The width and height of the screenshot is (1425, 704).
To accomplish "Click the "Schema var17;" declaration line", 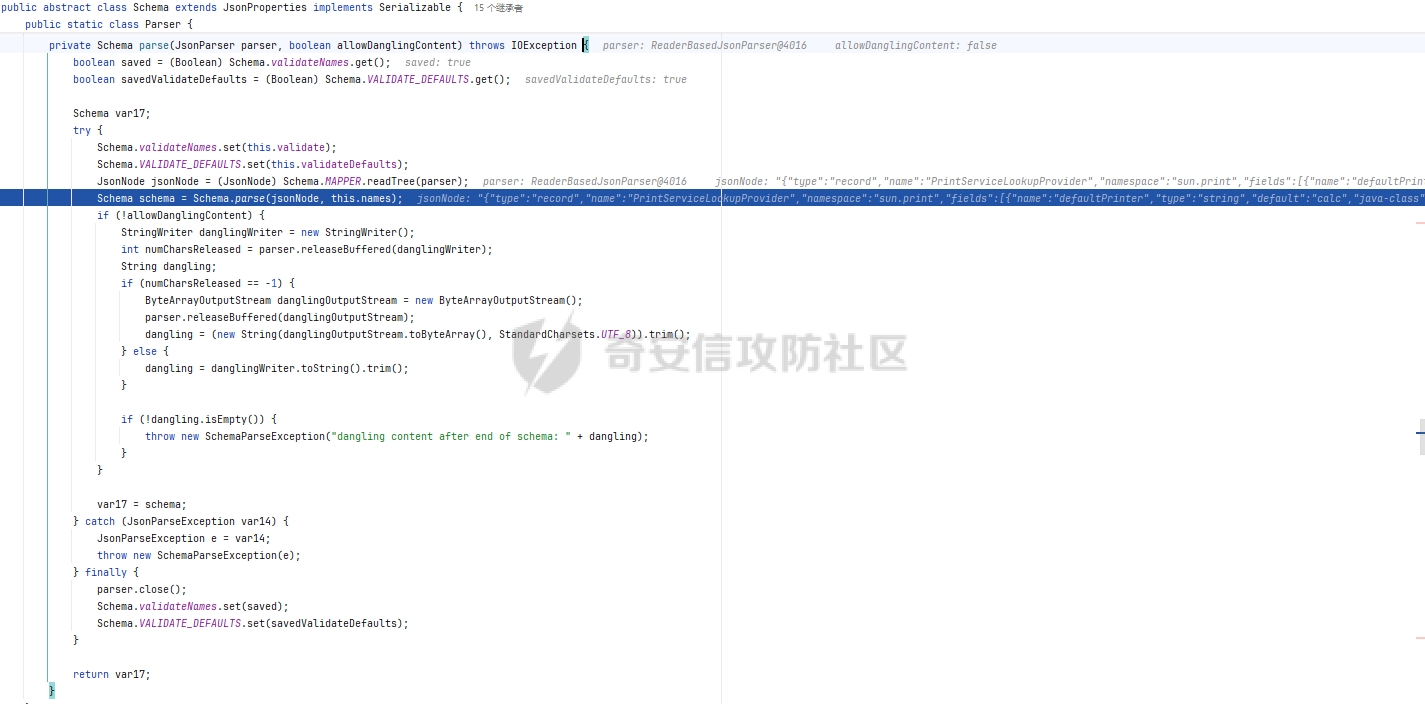I will point(111,113).
